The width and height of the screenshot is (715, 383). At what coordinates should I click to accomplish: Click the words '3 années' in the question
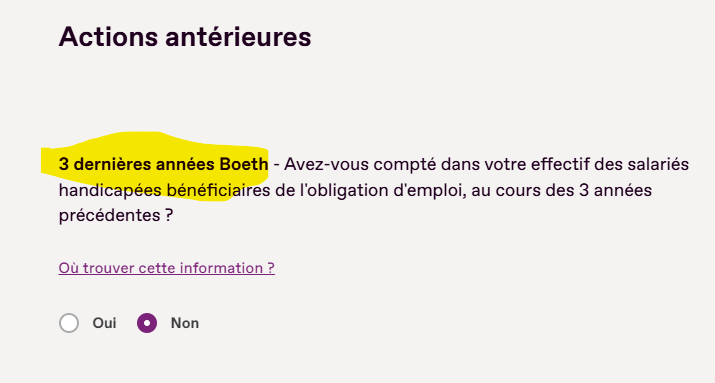tap(616, 190)
